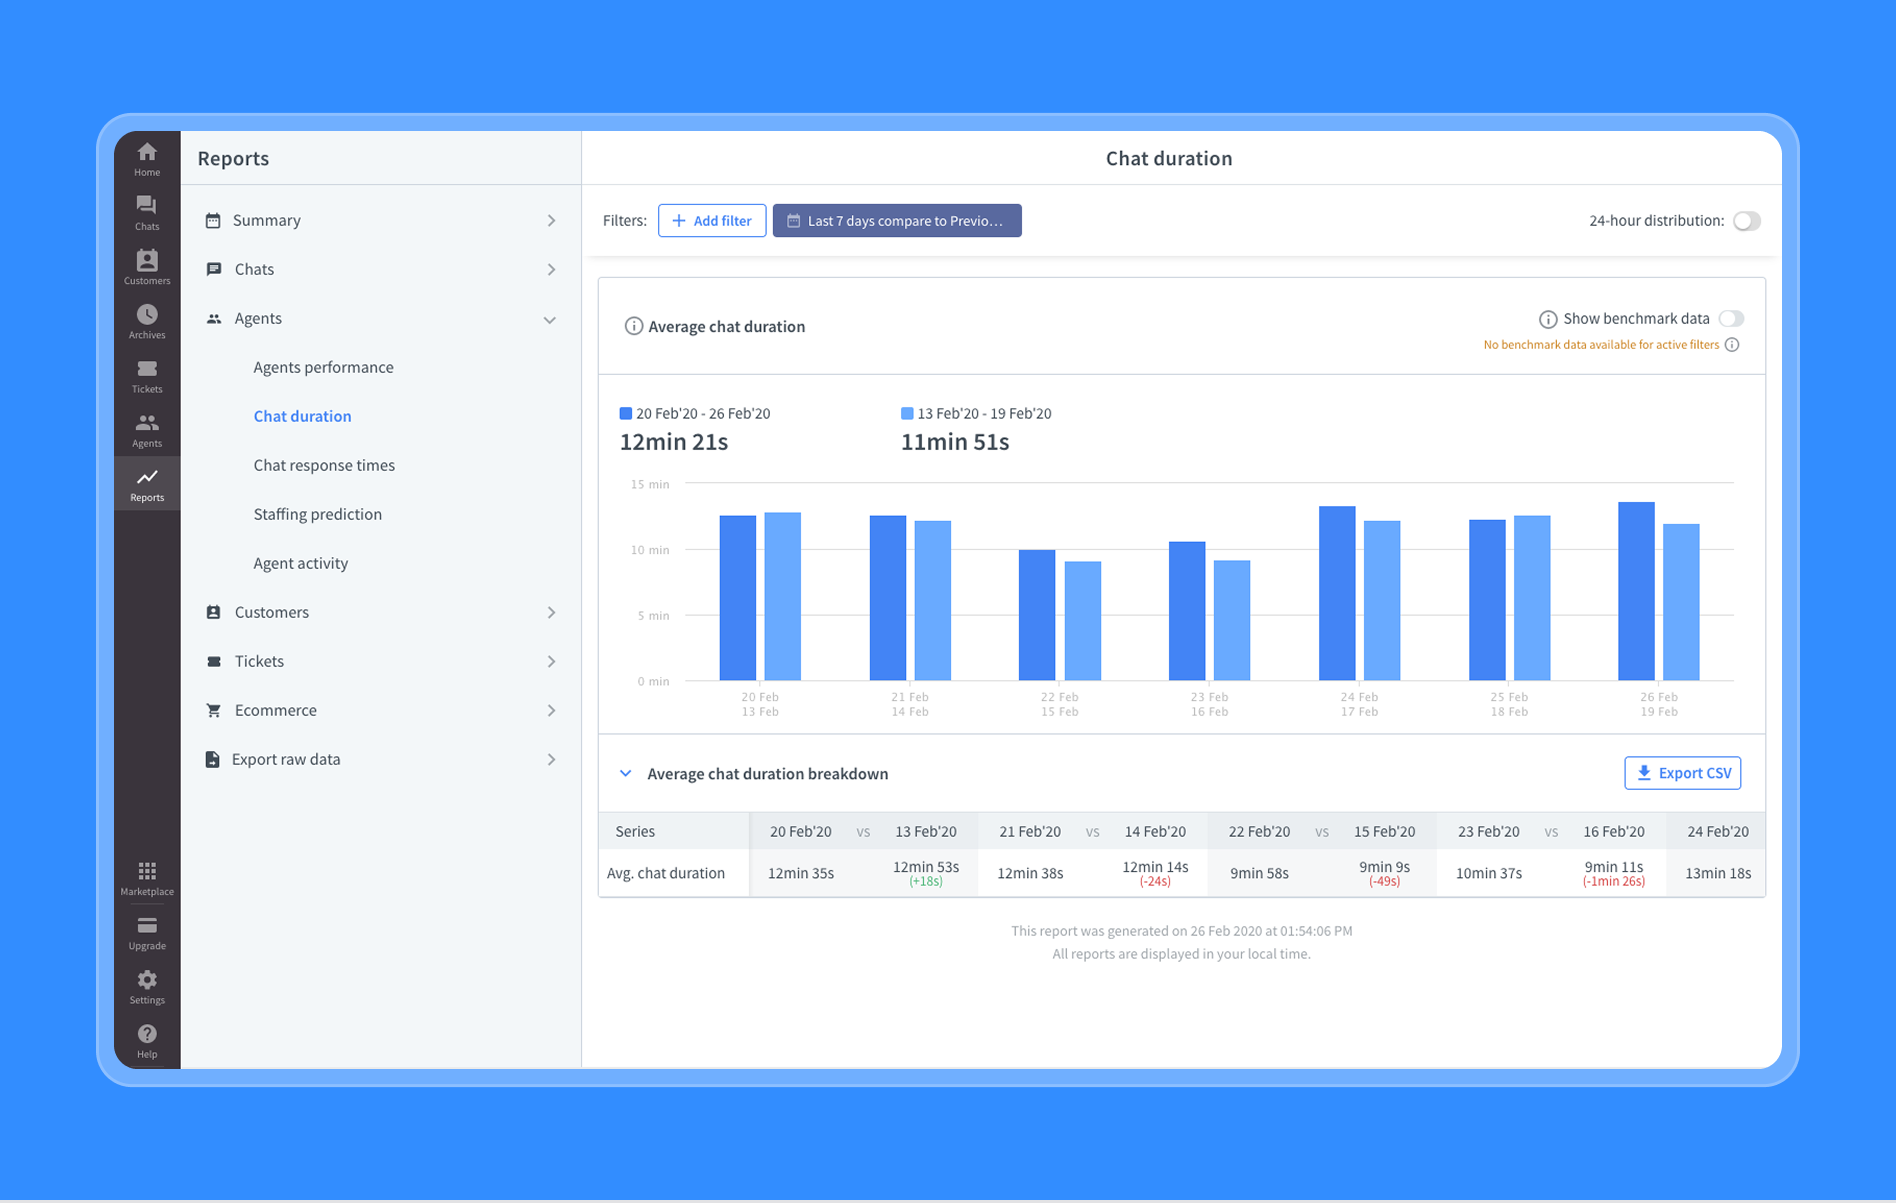Click the dark blue 20-26 Feb legend swatch
Screen dimensions: 1896x1203
626,413
